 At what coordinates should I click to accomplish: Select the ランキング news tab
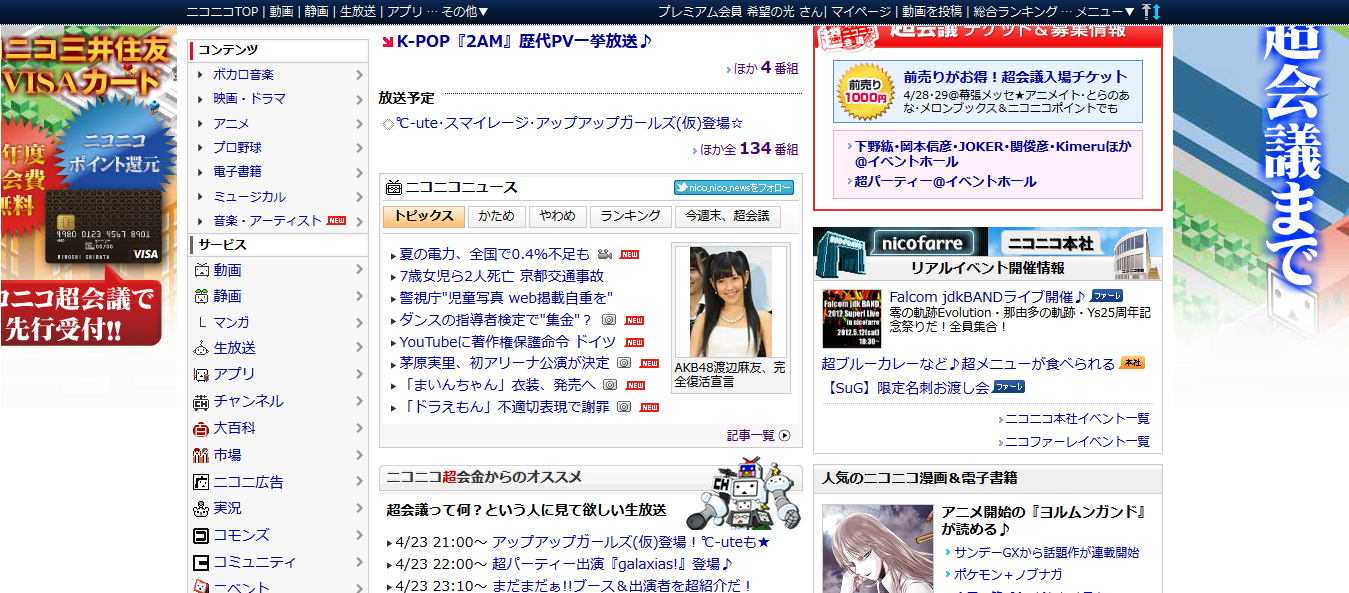tap(630, 216)
